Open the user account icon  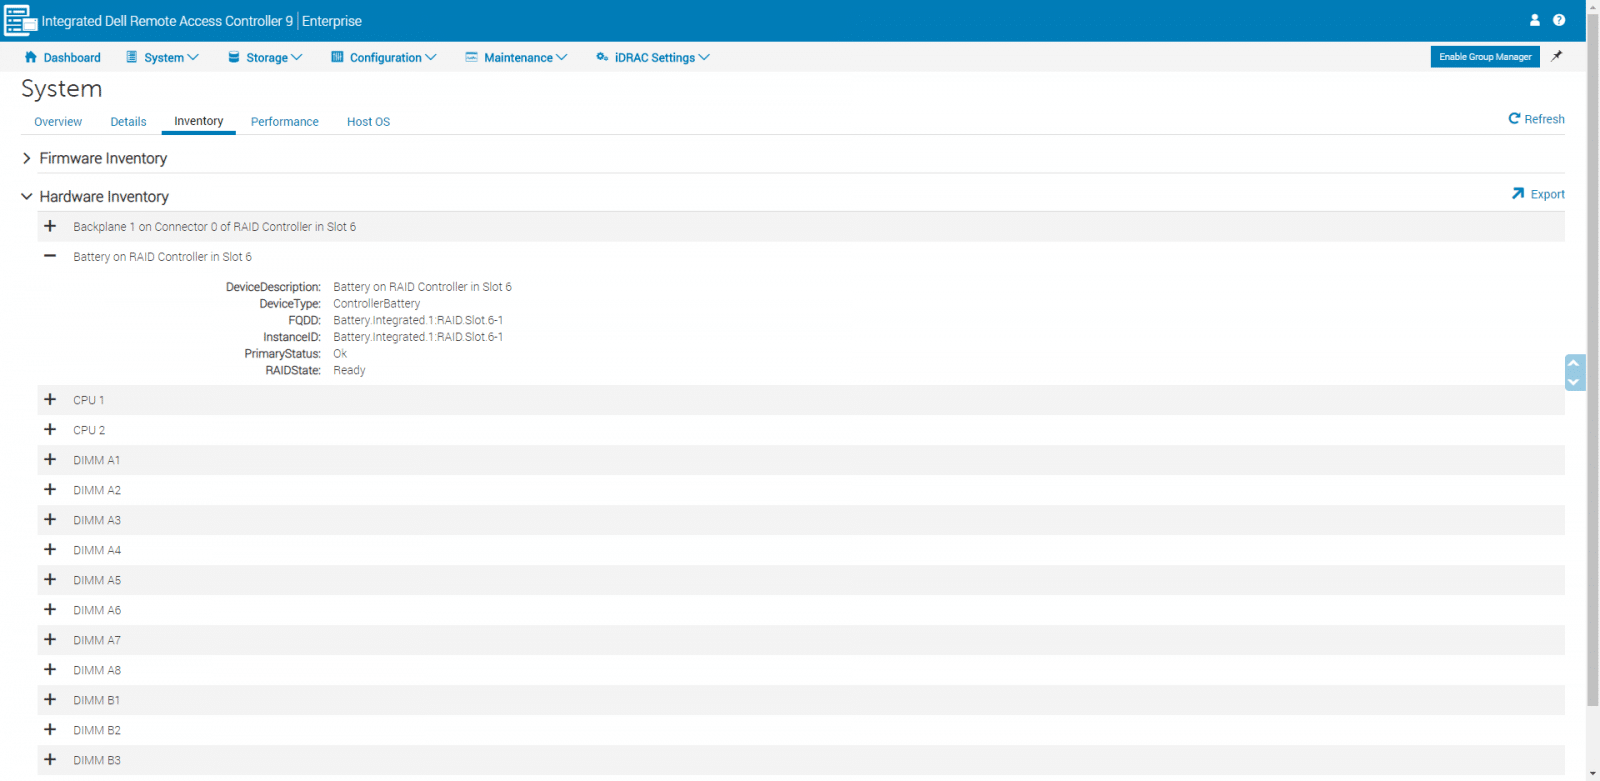pos(1535,20)
